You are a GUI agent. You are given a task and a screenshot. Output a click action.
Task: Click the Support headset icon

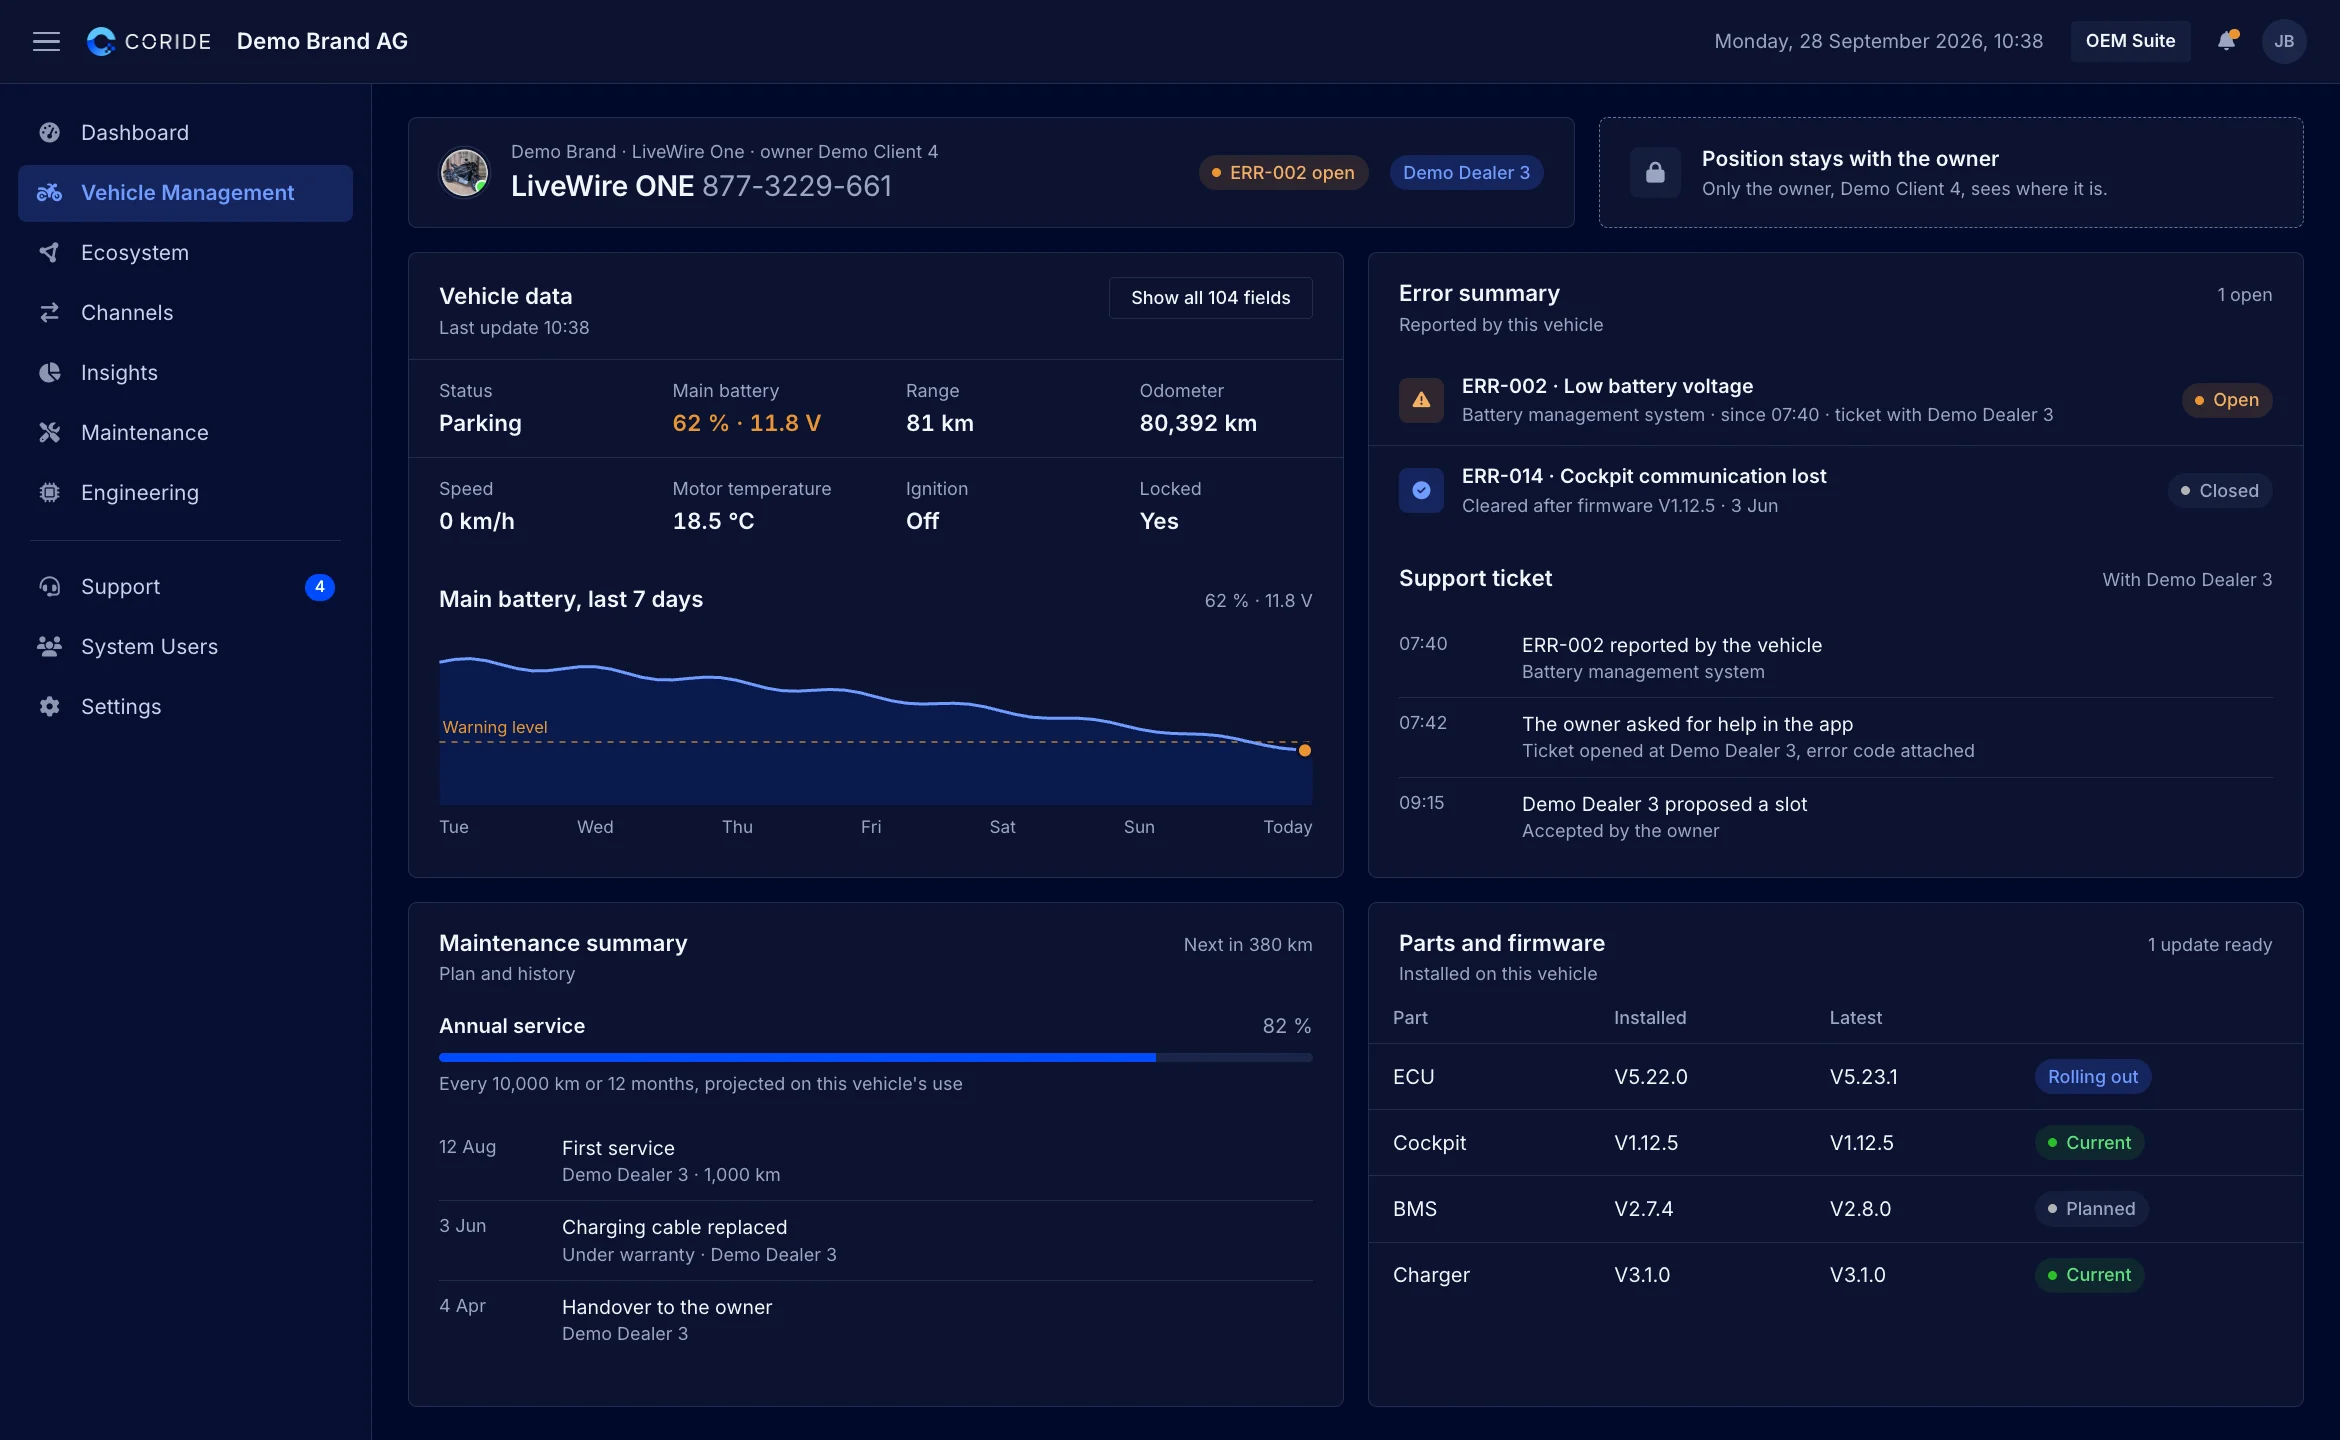(50, 587)
